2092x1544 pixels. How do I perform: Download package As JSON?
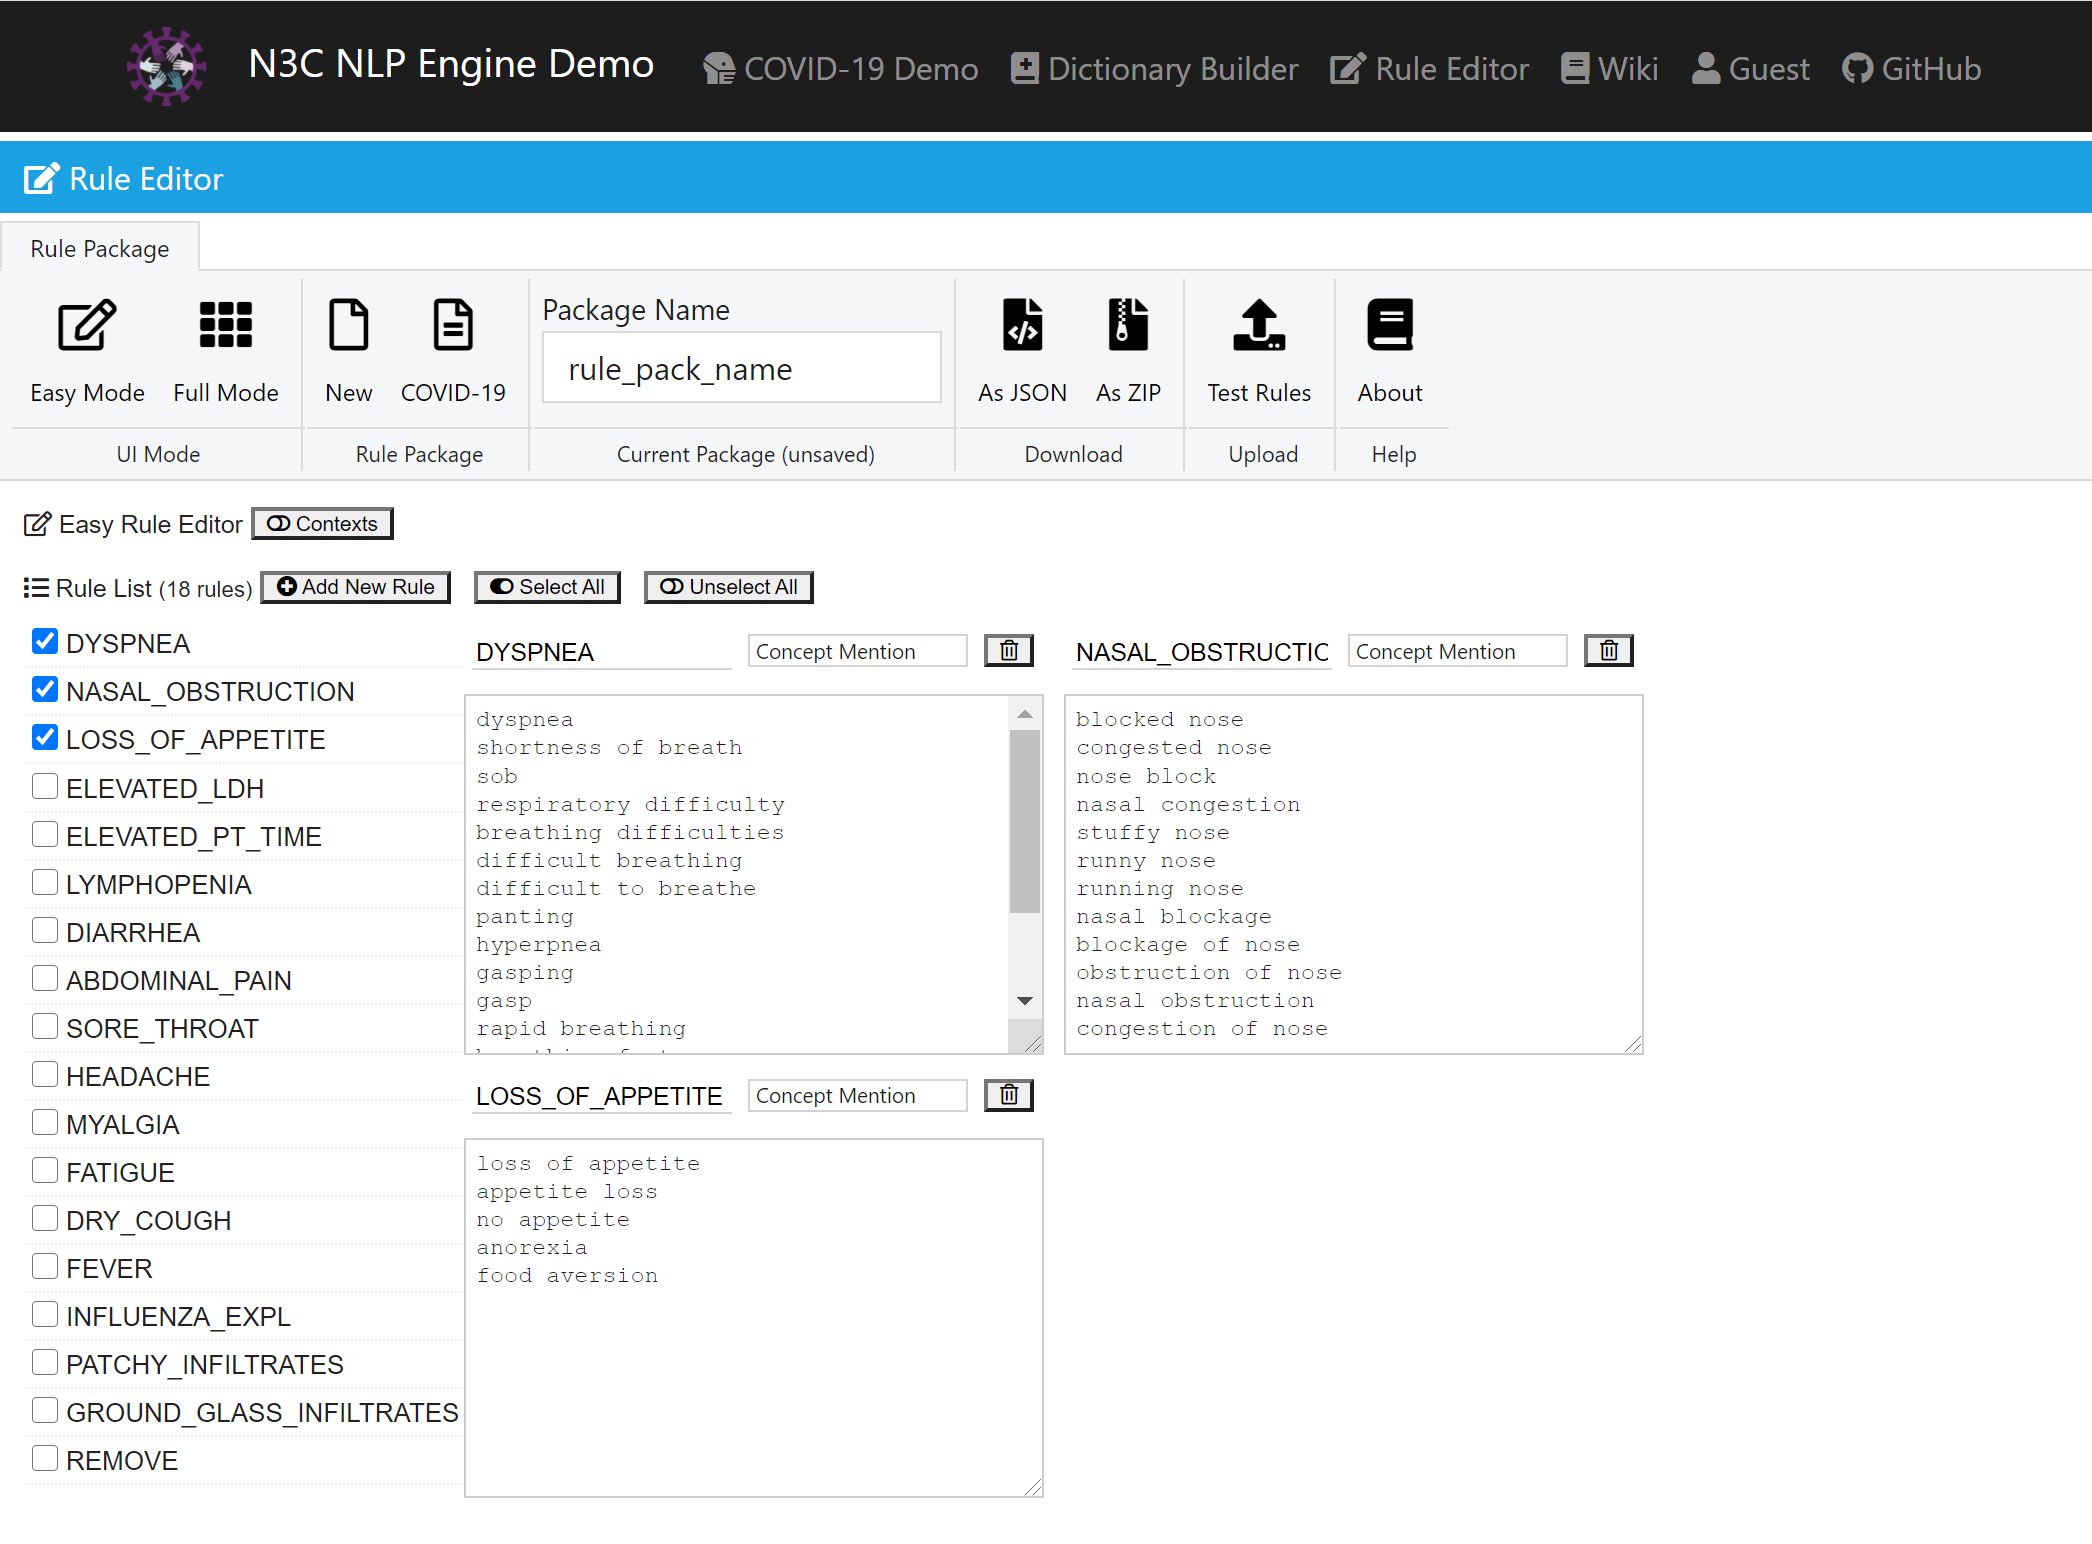coord(1022,326)
